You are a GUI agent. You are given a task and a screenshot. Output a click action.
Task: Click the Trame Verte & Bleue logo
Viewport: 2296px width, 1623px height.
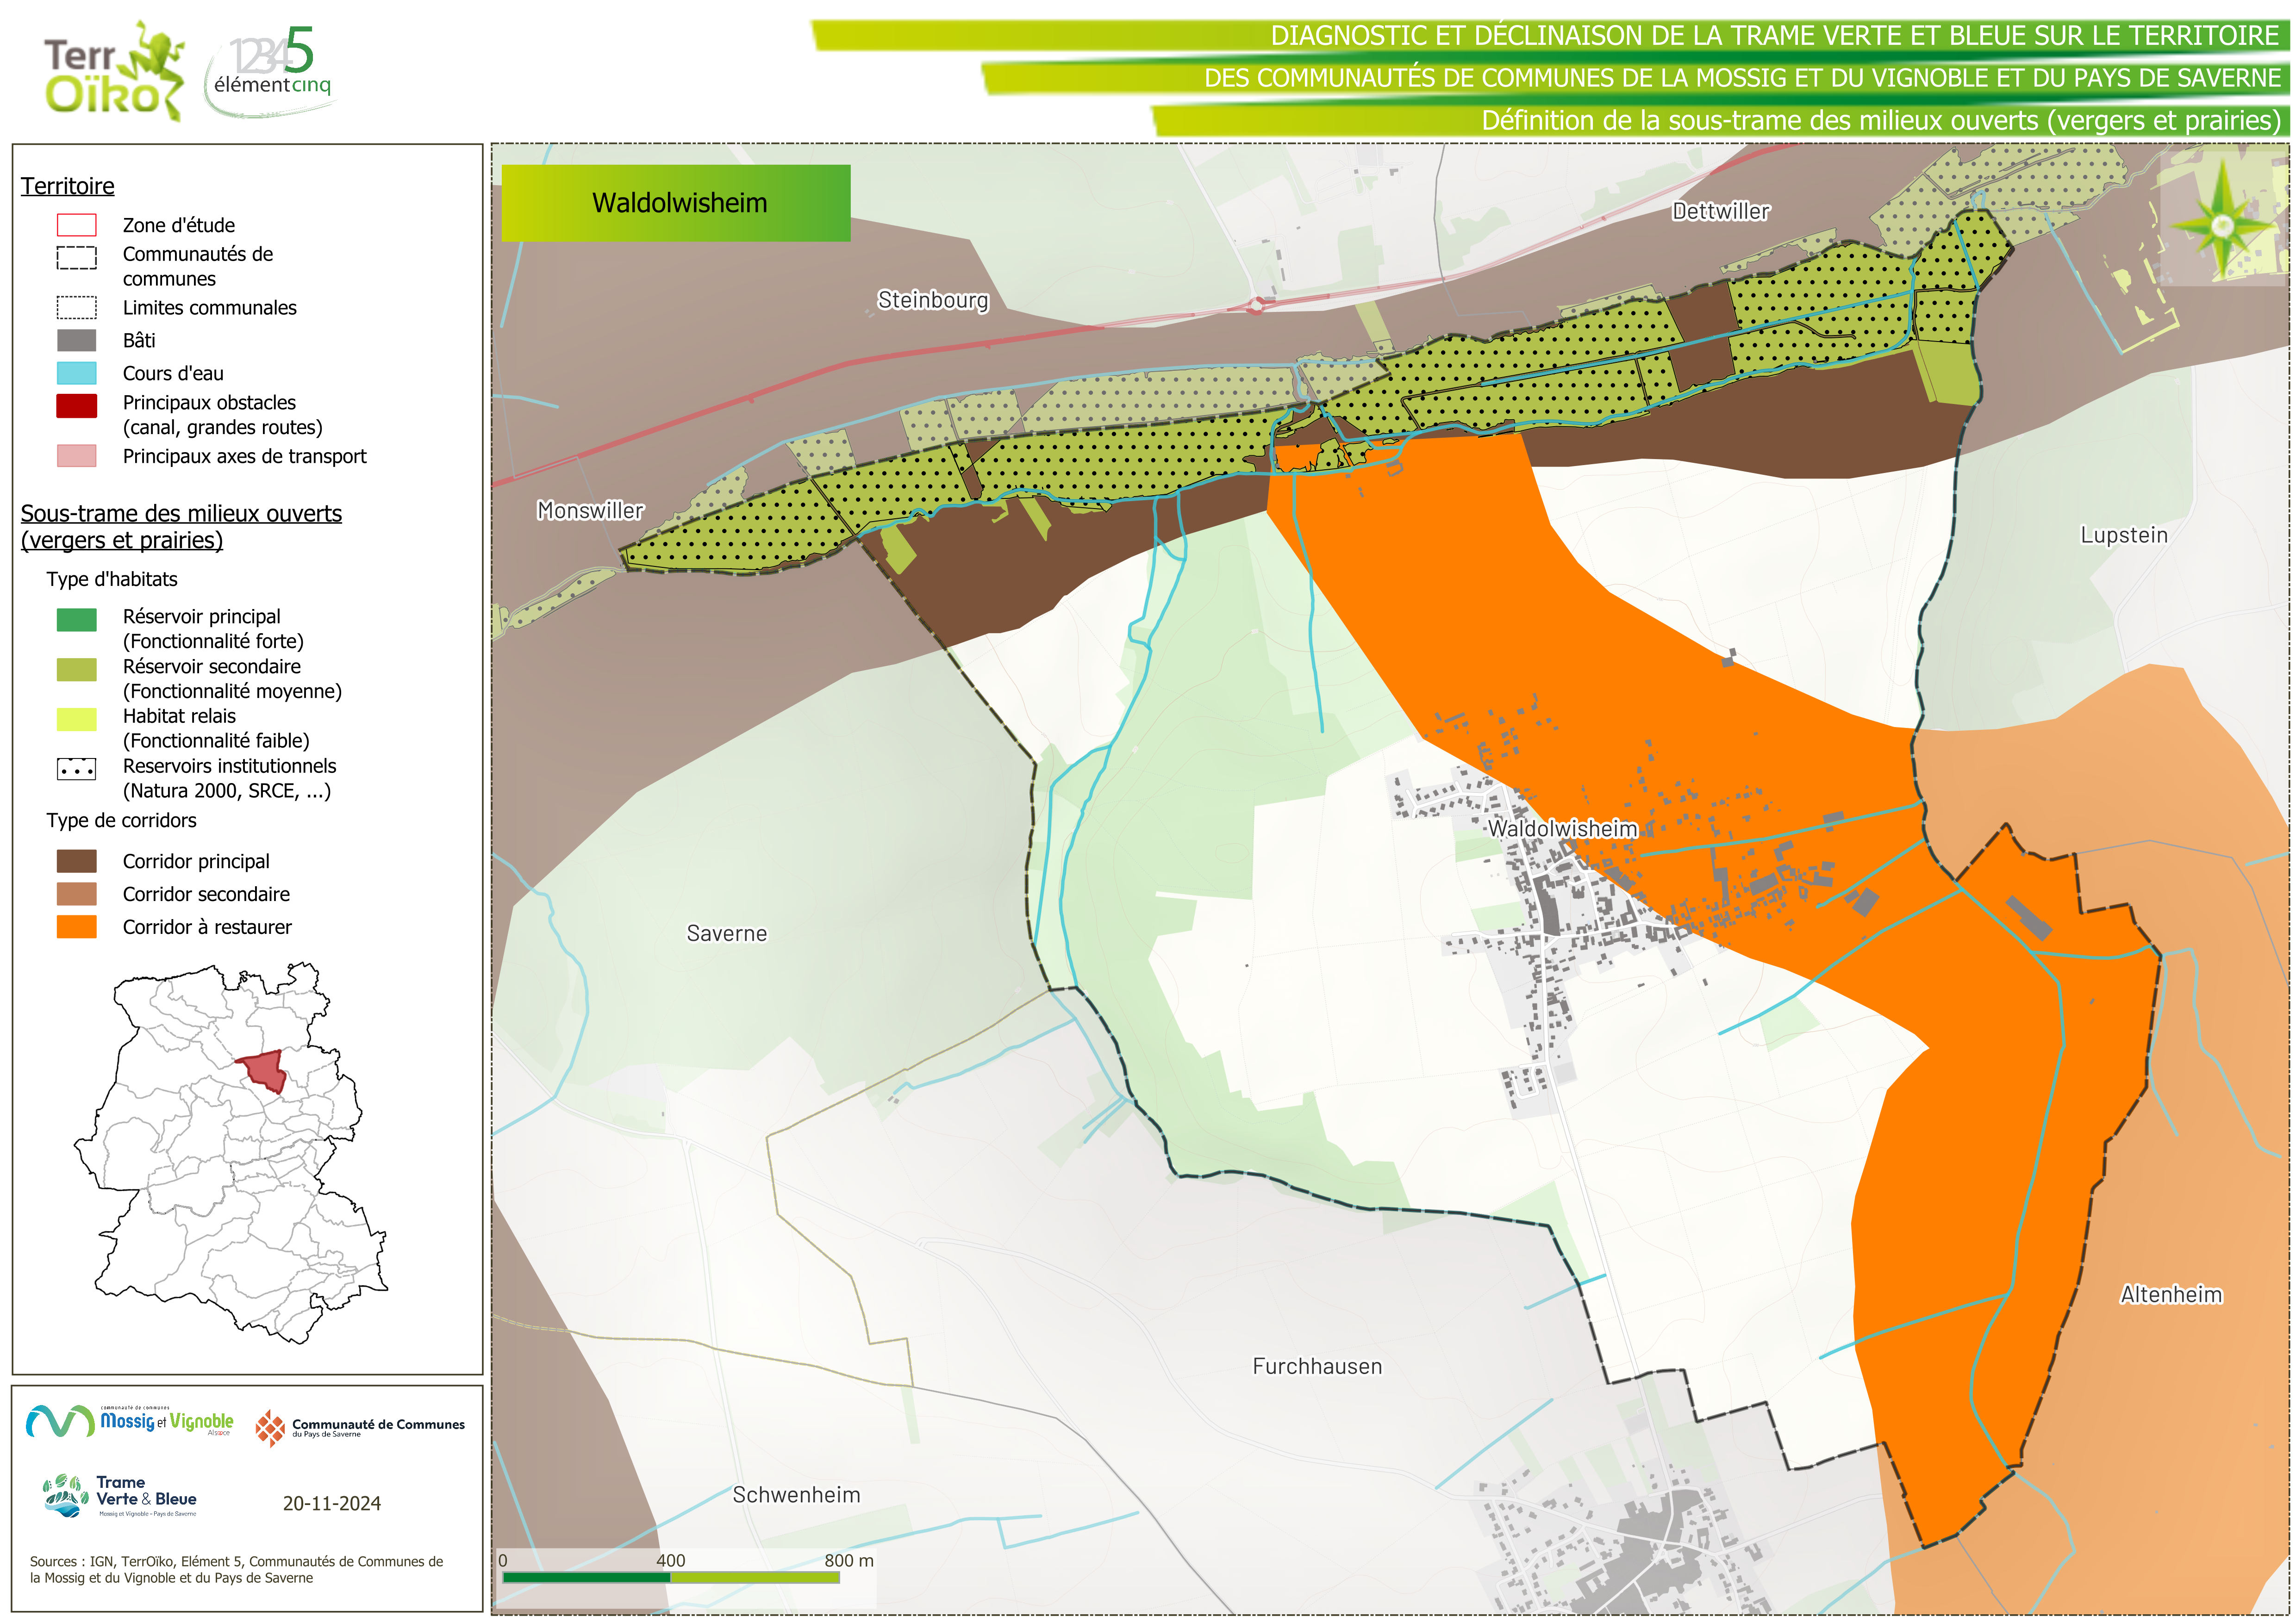point(120,1496)
